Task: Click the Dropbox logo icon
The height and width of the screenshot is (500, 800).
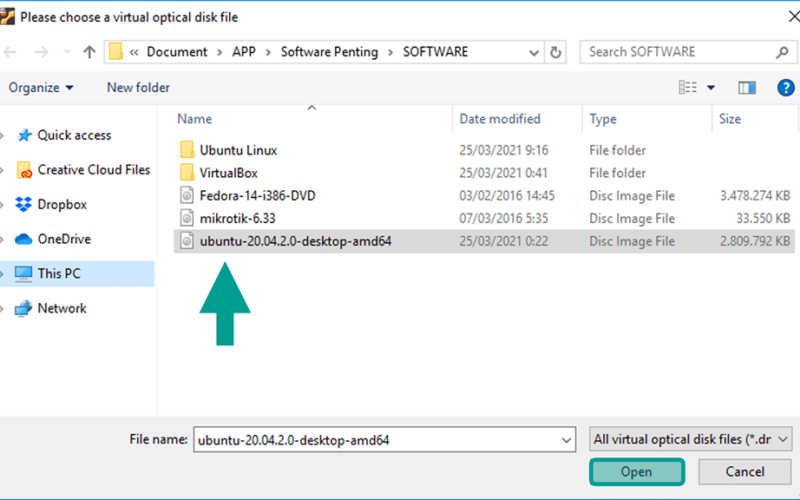Action: [23, 205]
